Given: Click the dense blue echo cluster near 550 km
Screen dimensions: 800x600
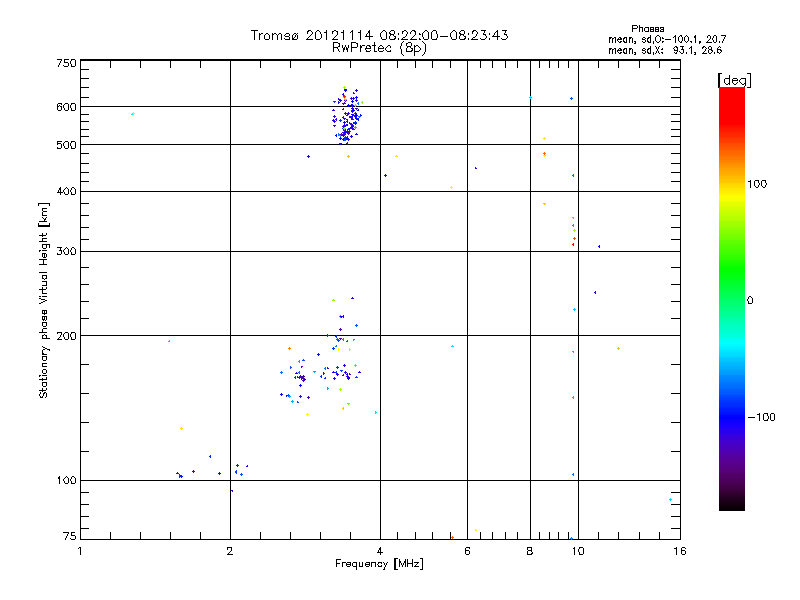Looking at the screenshot, I should (x=347, y=116).
